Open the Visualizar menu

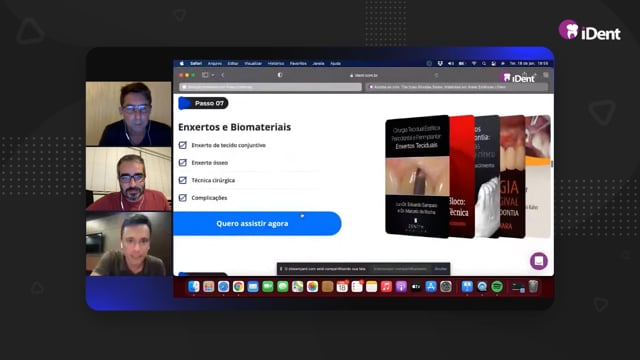pos(253,64)
